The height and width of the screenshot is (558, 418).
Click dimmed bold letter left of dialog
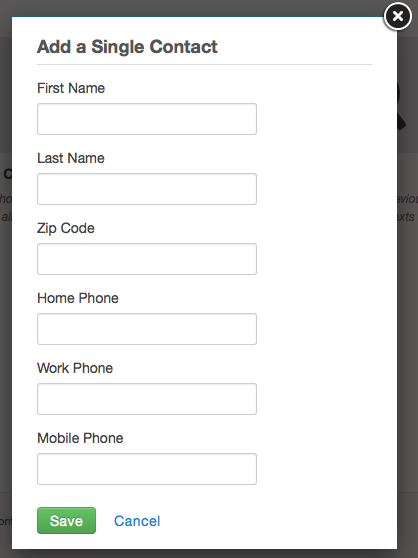click(x=7, y=174)
